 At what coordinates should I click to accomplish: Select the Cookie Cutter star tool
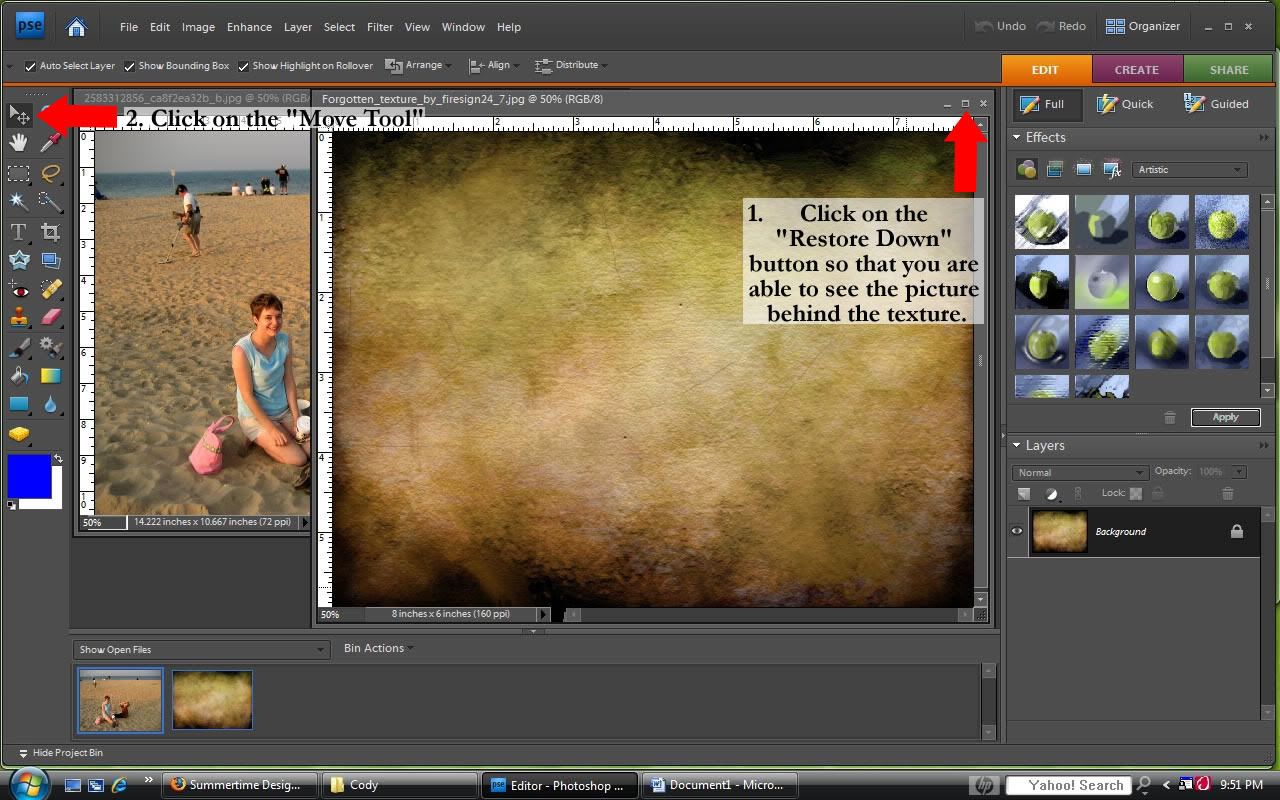coord(19,260)
